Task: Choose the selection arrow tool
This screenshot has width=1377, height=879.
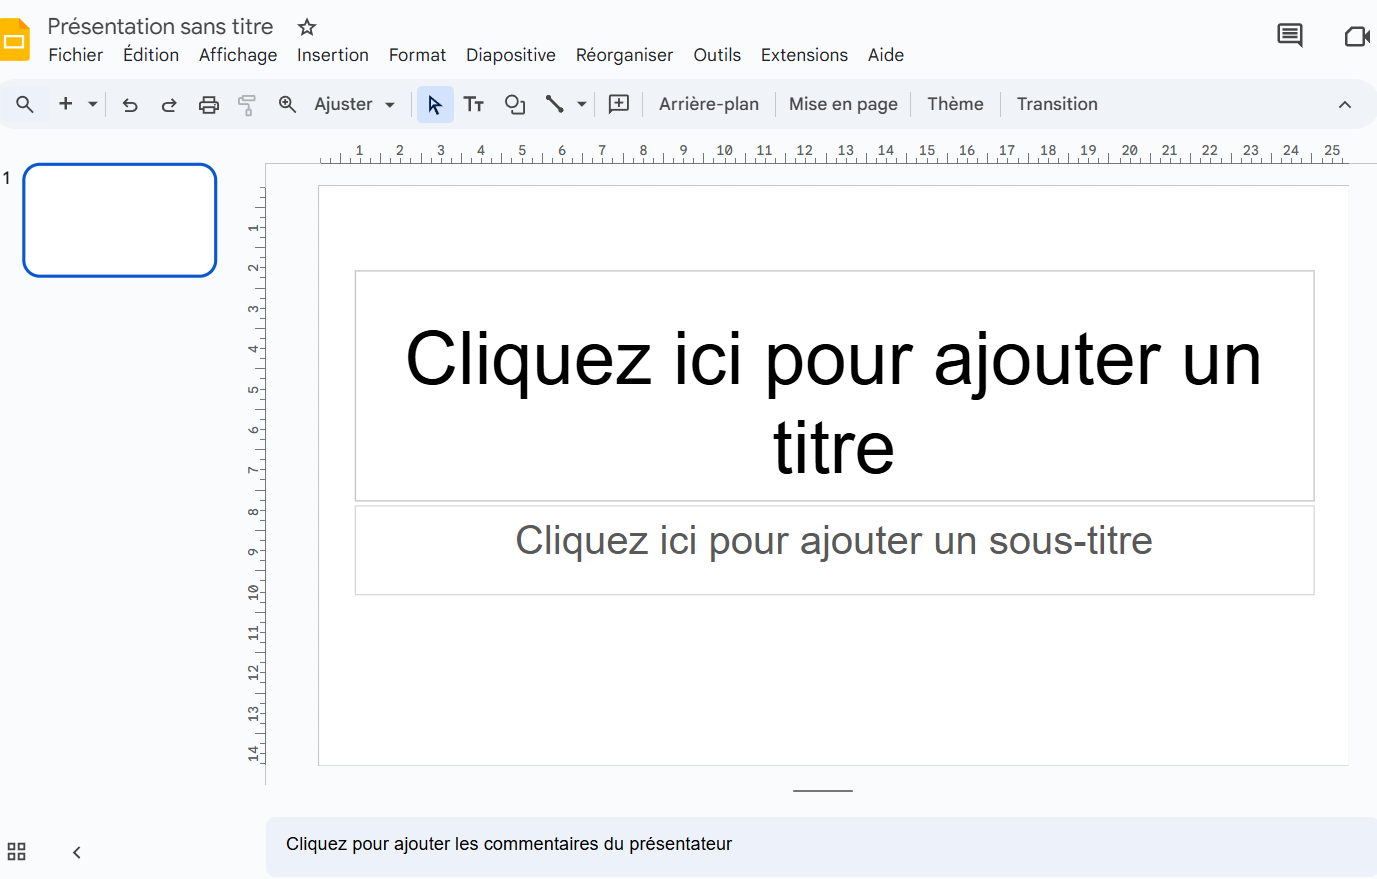Action: click(434, 104)
